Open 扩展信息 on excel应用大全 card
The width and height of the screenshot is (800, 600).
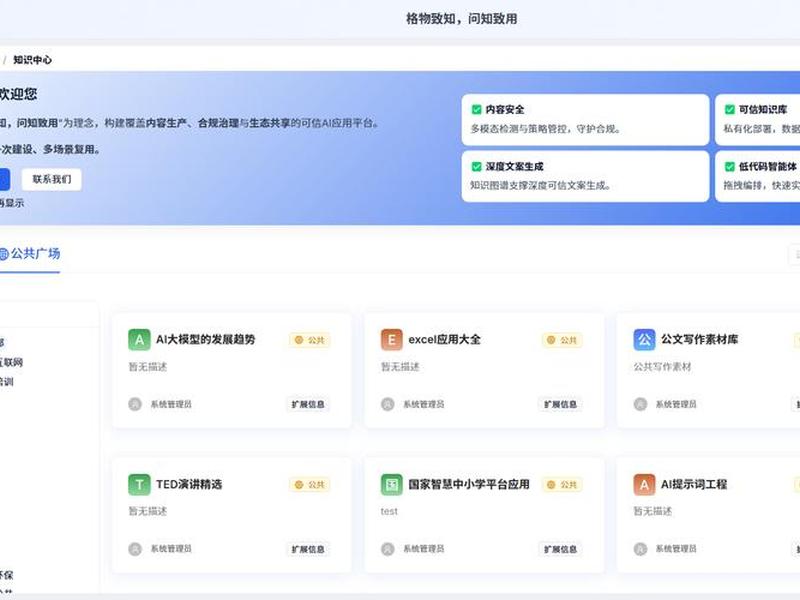coord(560,404)
